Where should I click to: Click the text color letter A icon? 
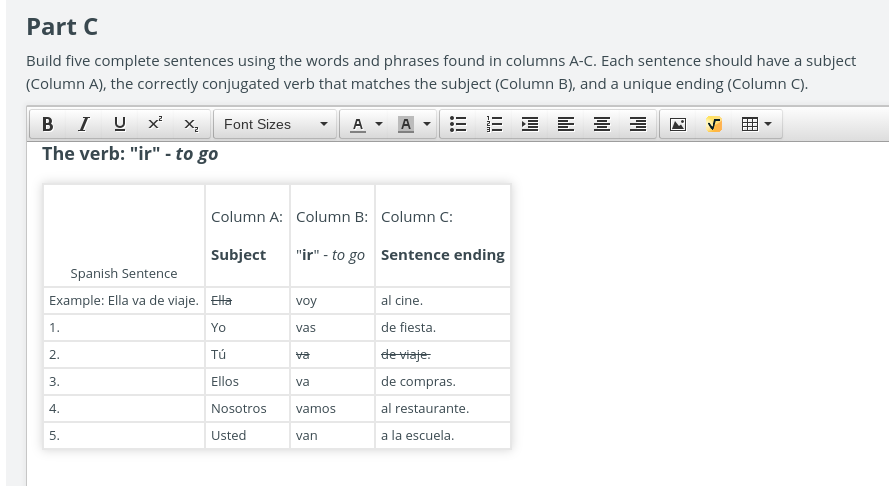point(357,124)
